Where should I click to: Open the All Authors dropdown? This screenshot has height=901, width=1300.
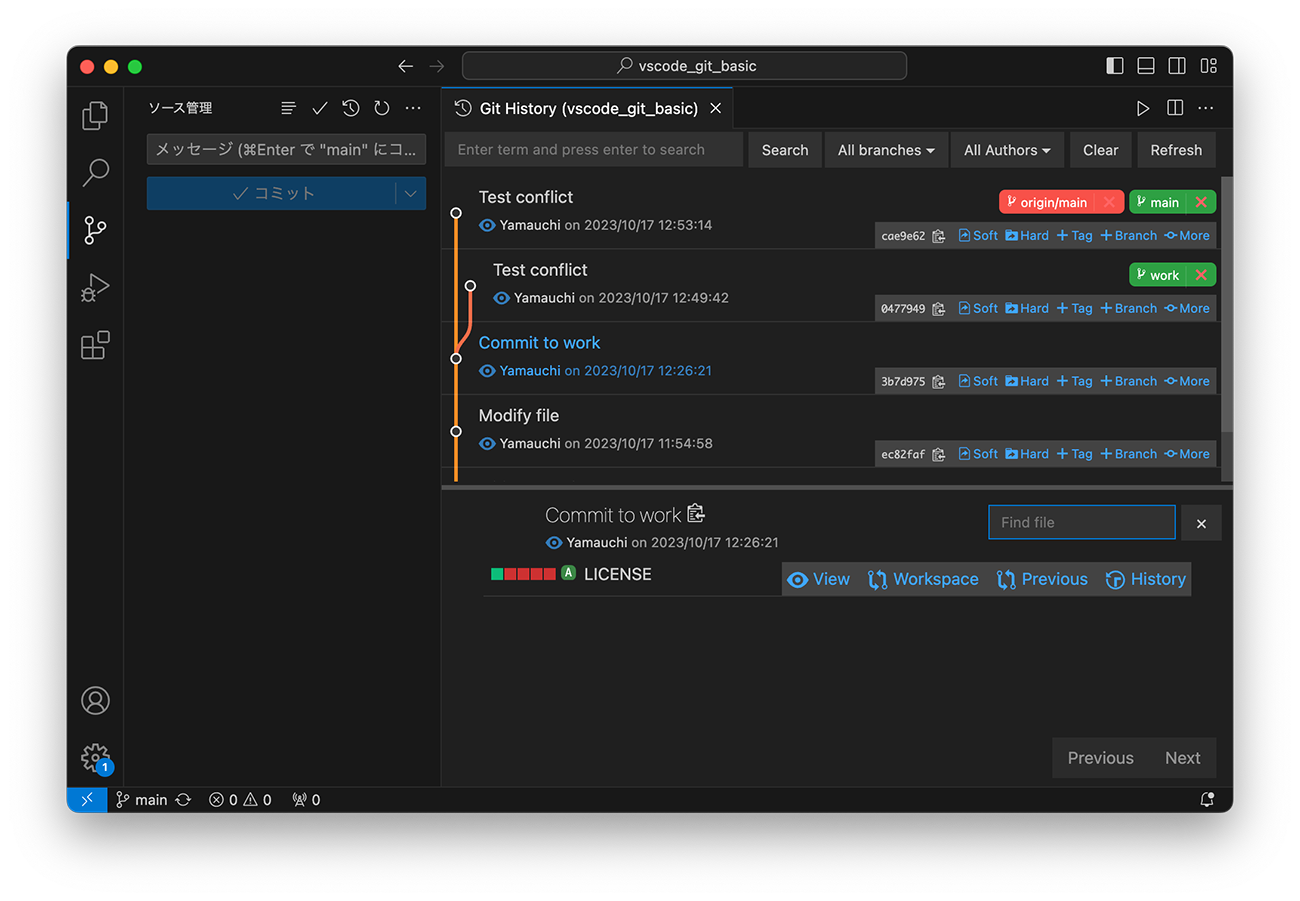coord(1007,149)
